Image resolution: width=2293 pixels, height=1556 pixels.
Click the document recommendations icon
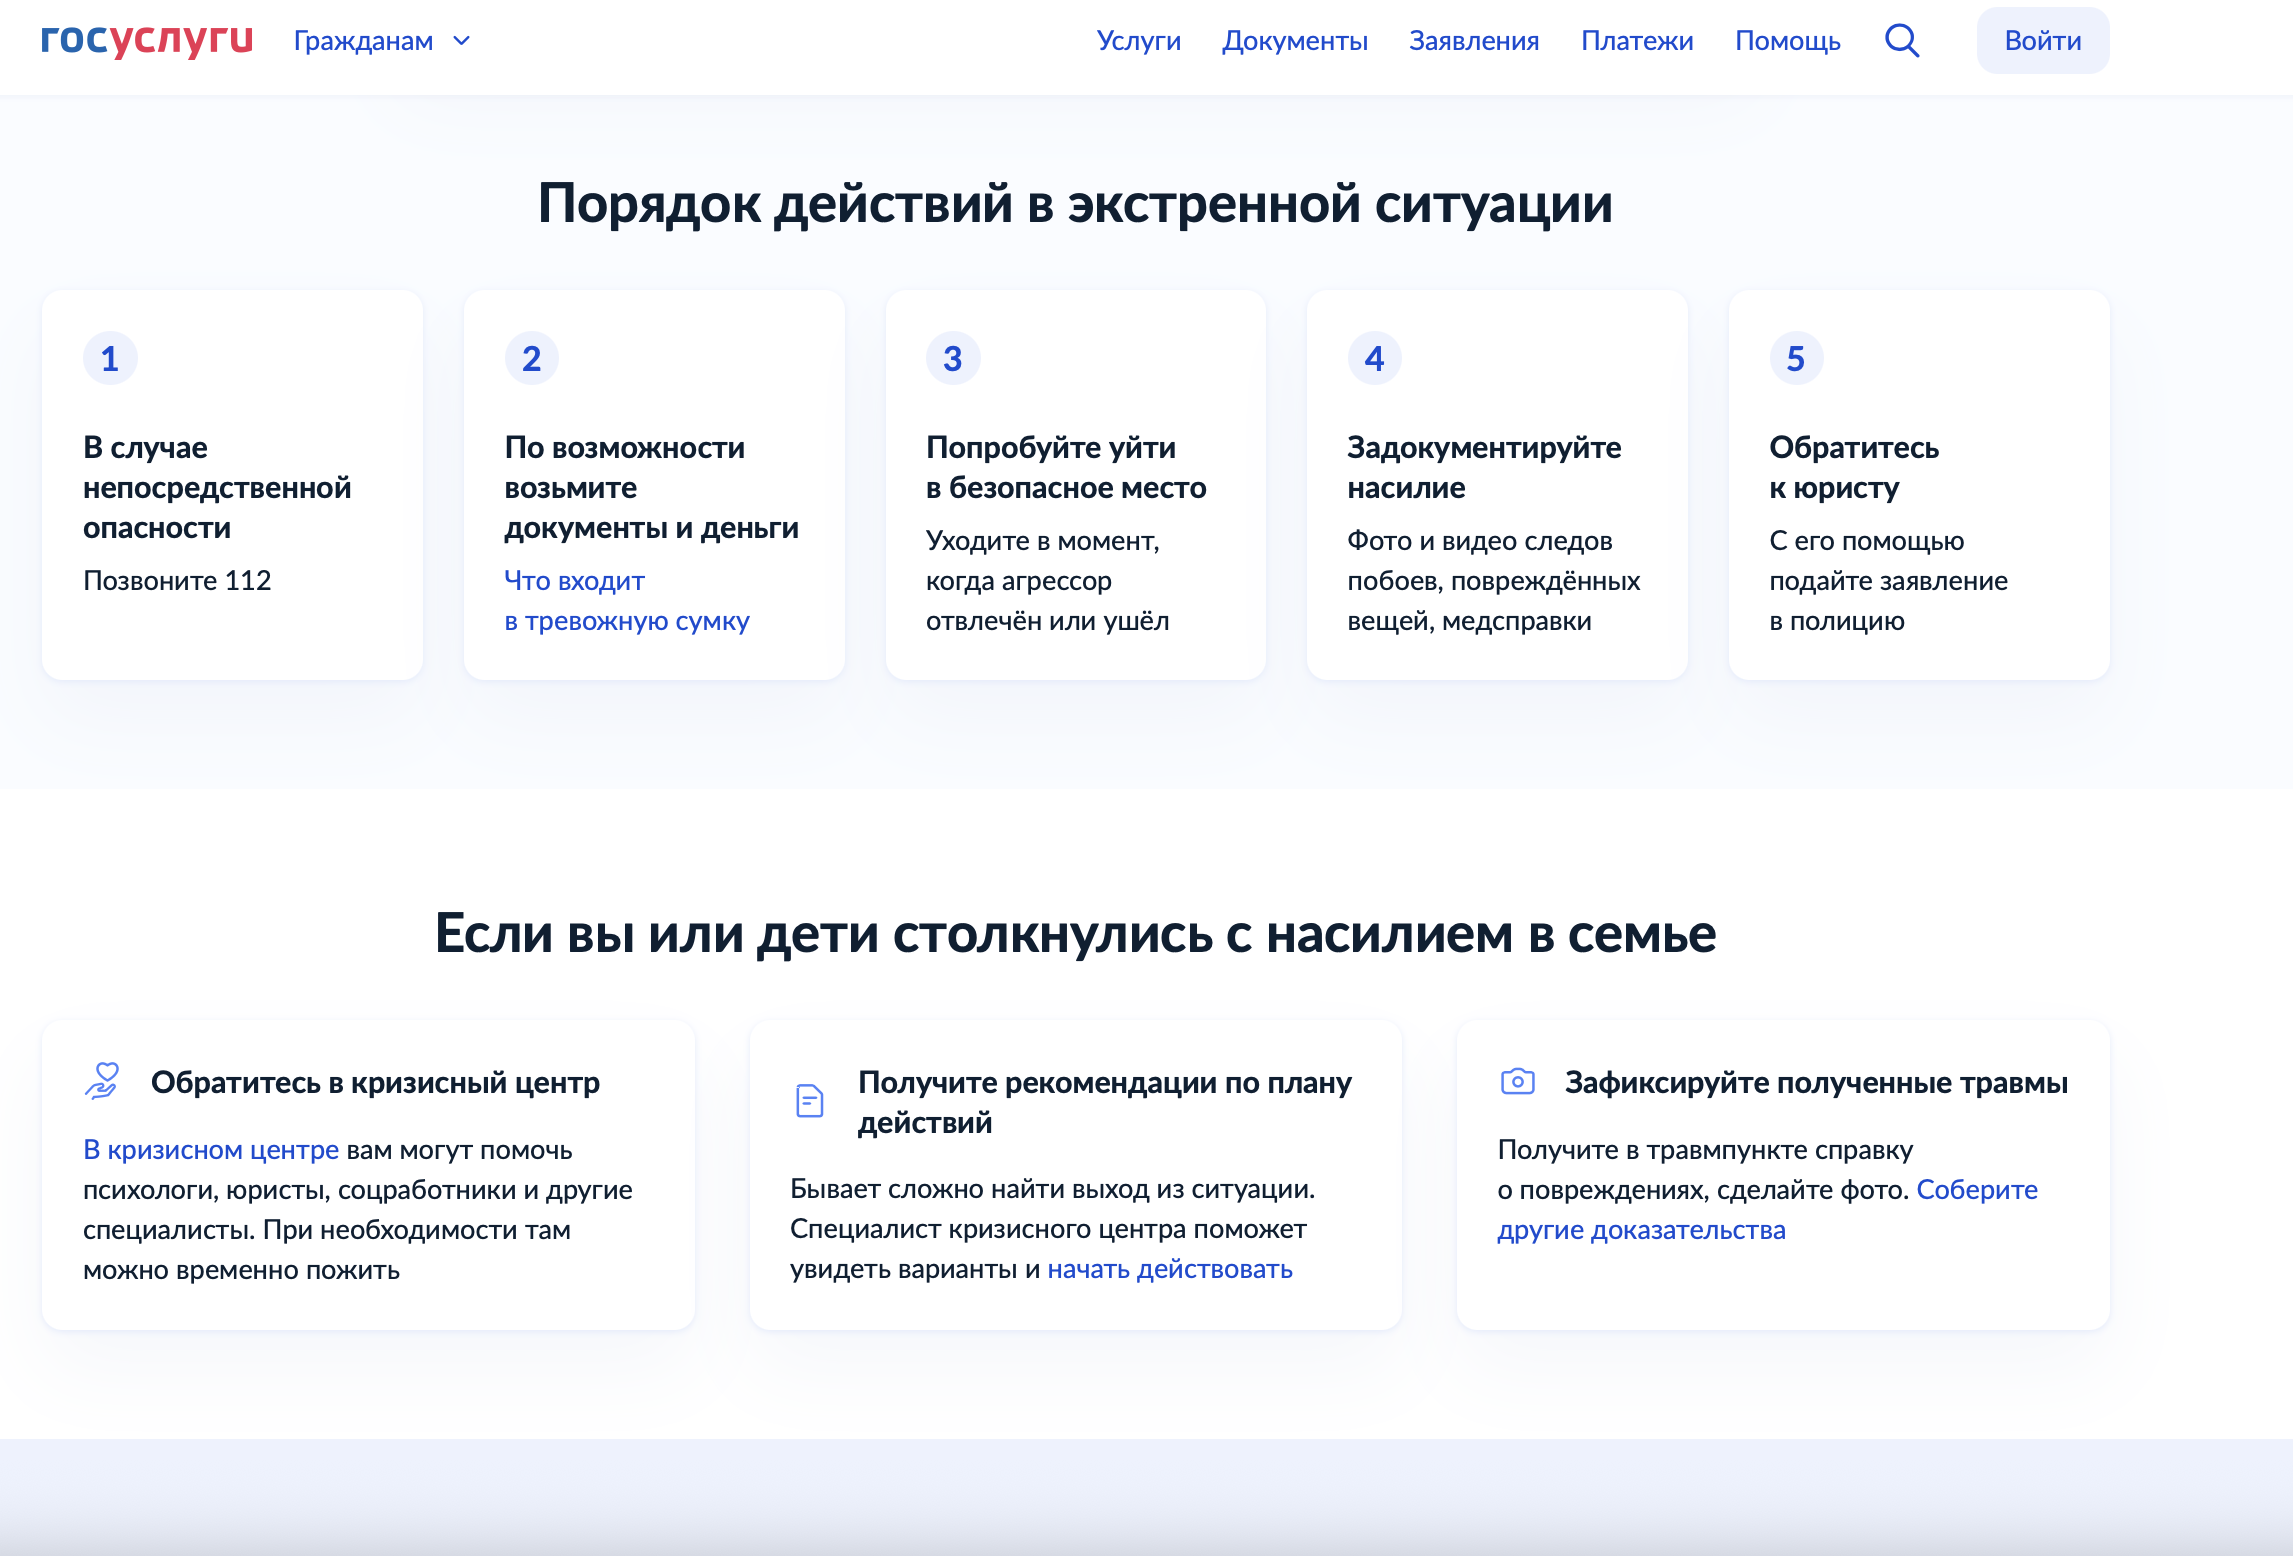pos(809,1101)
